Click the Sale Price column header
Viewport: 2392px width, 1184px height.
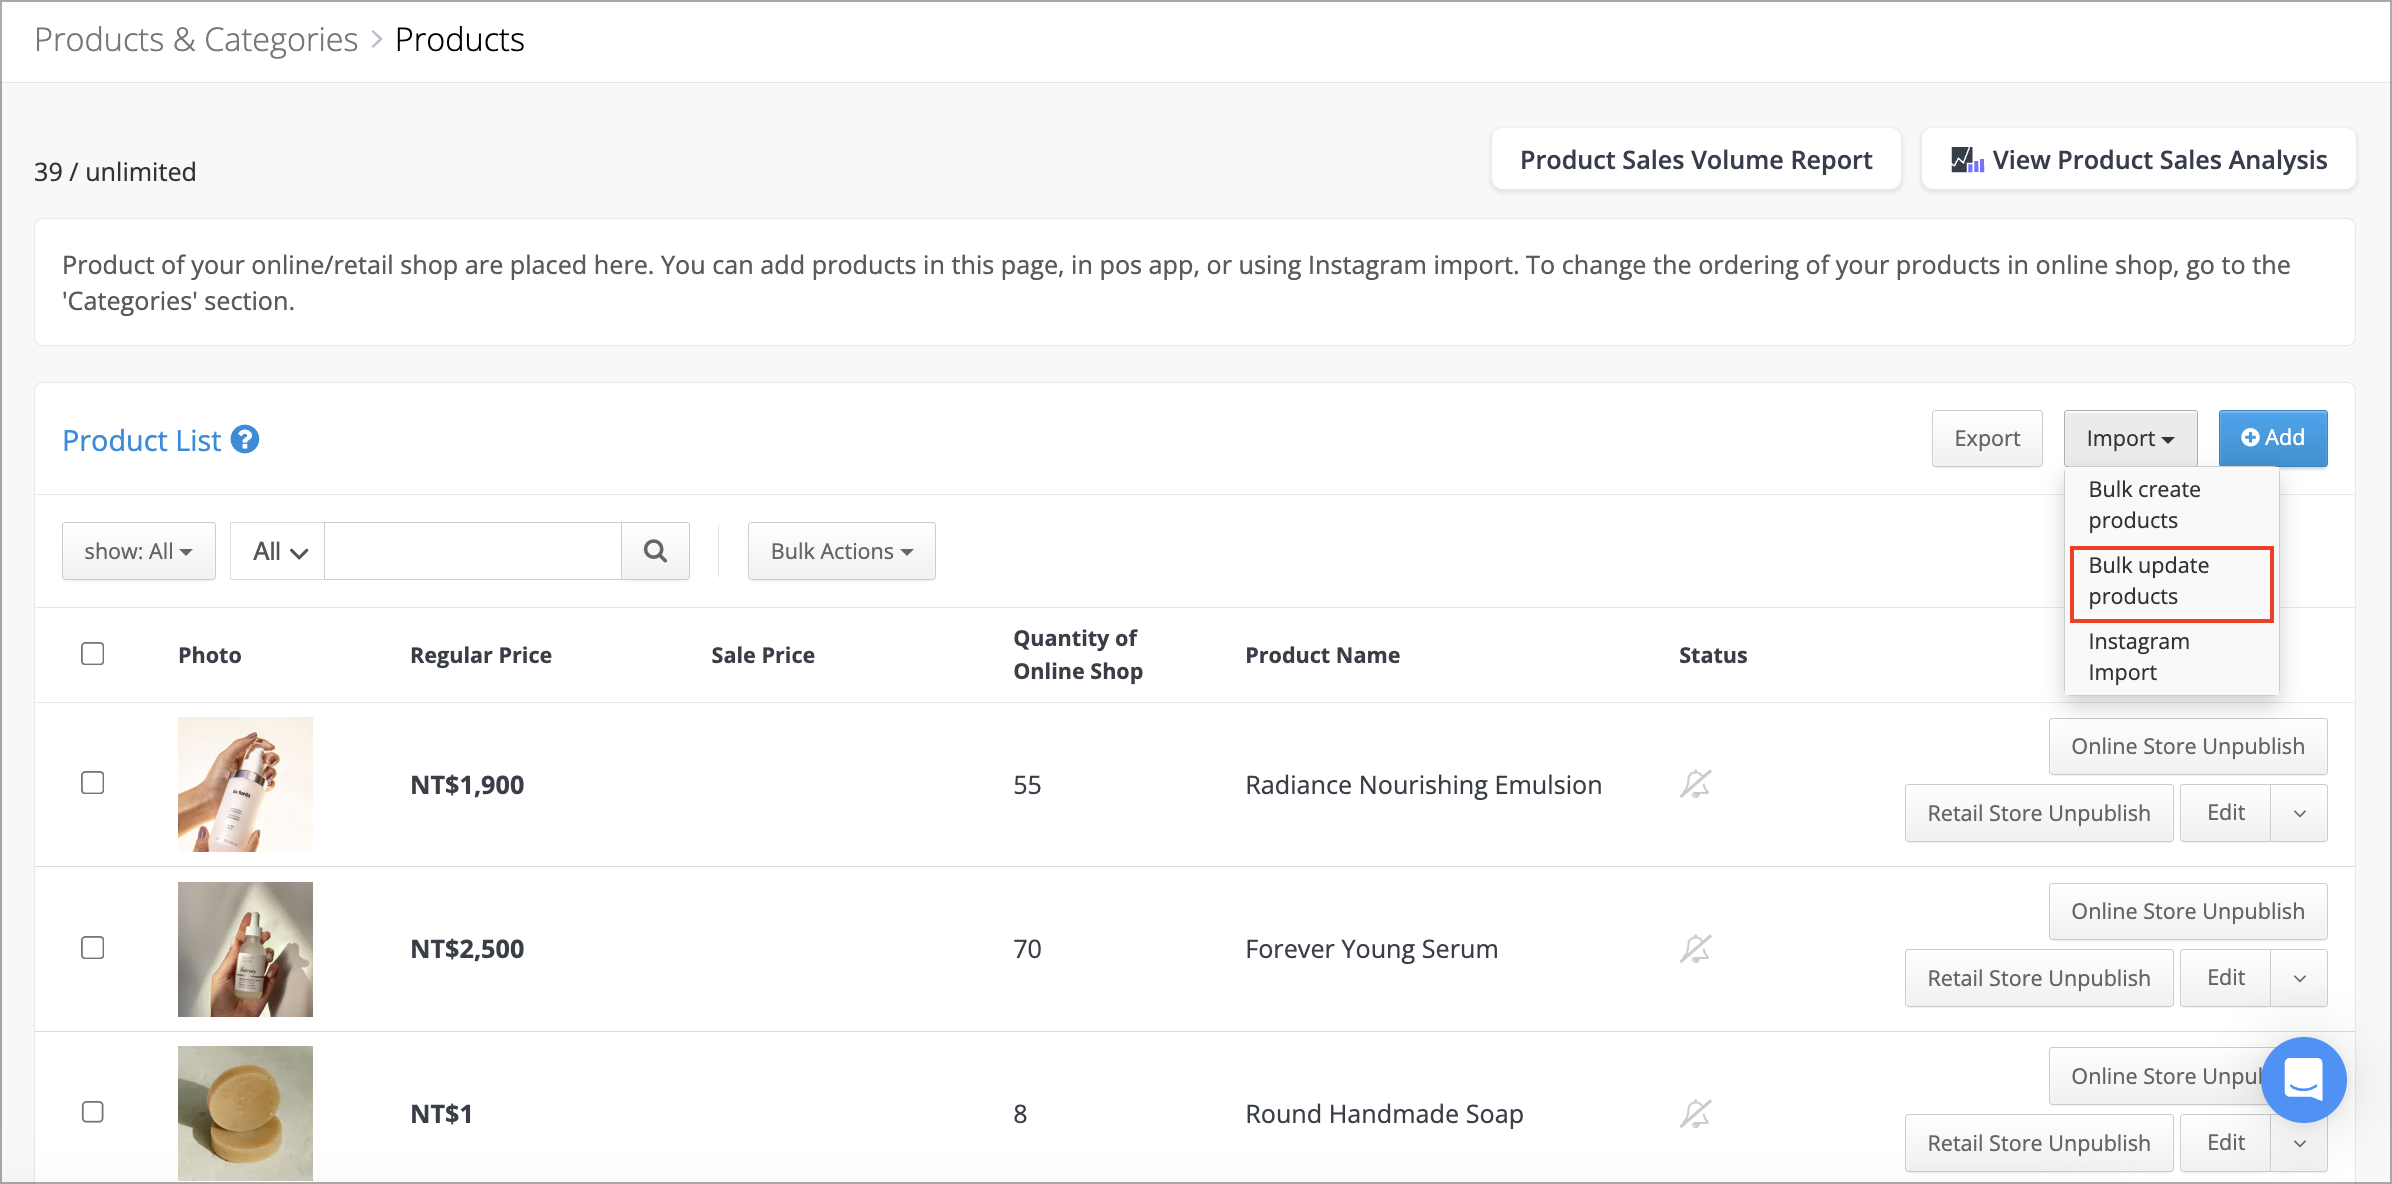[763, 655]
